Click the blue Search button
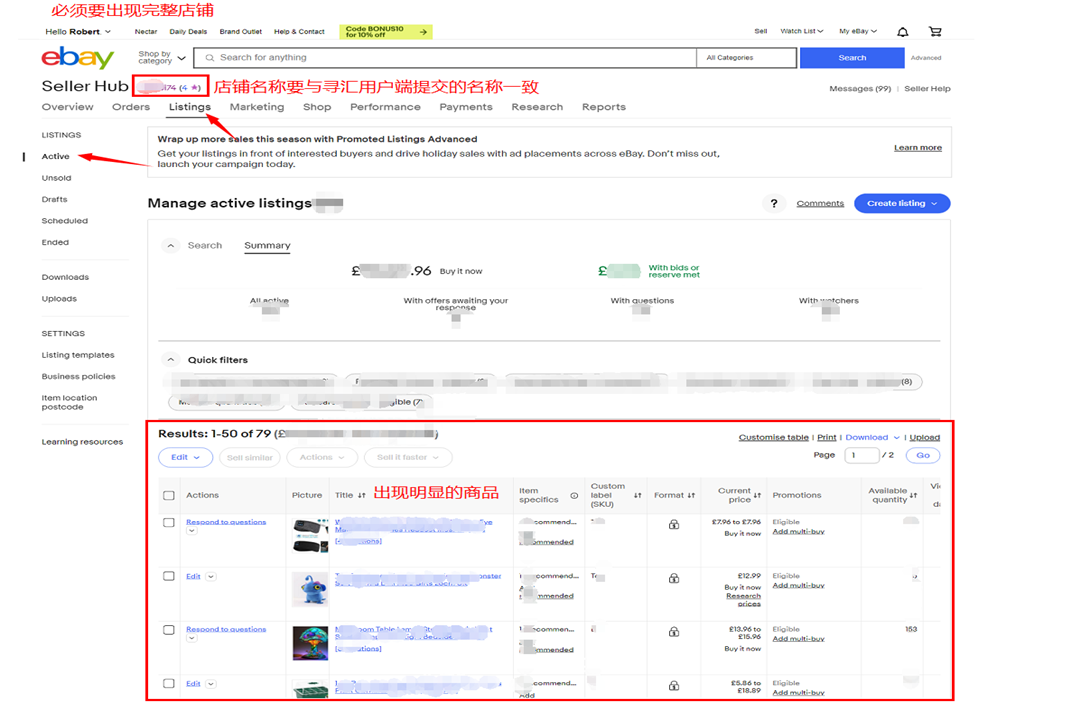 (852, 58)
